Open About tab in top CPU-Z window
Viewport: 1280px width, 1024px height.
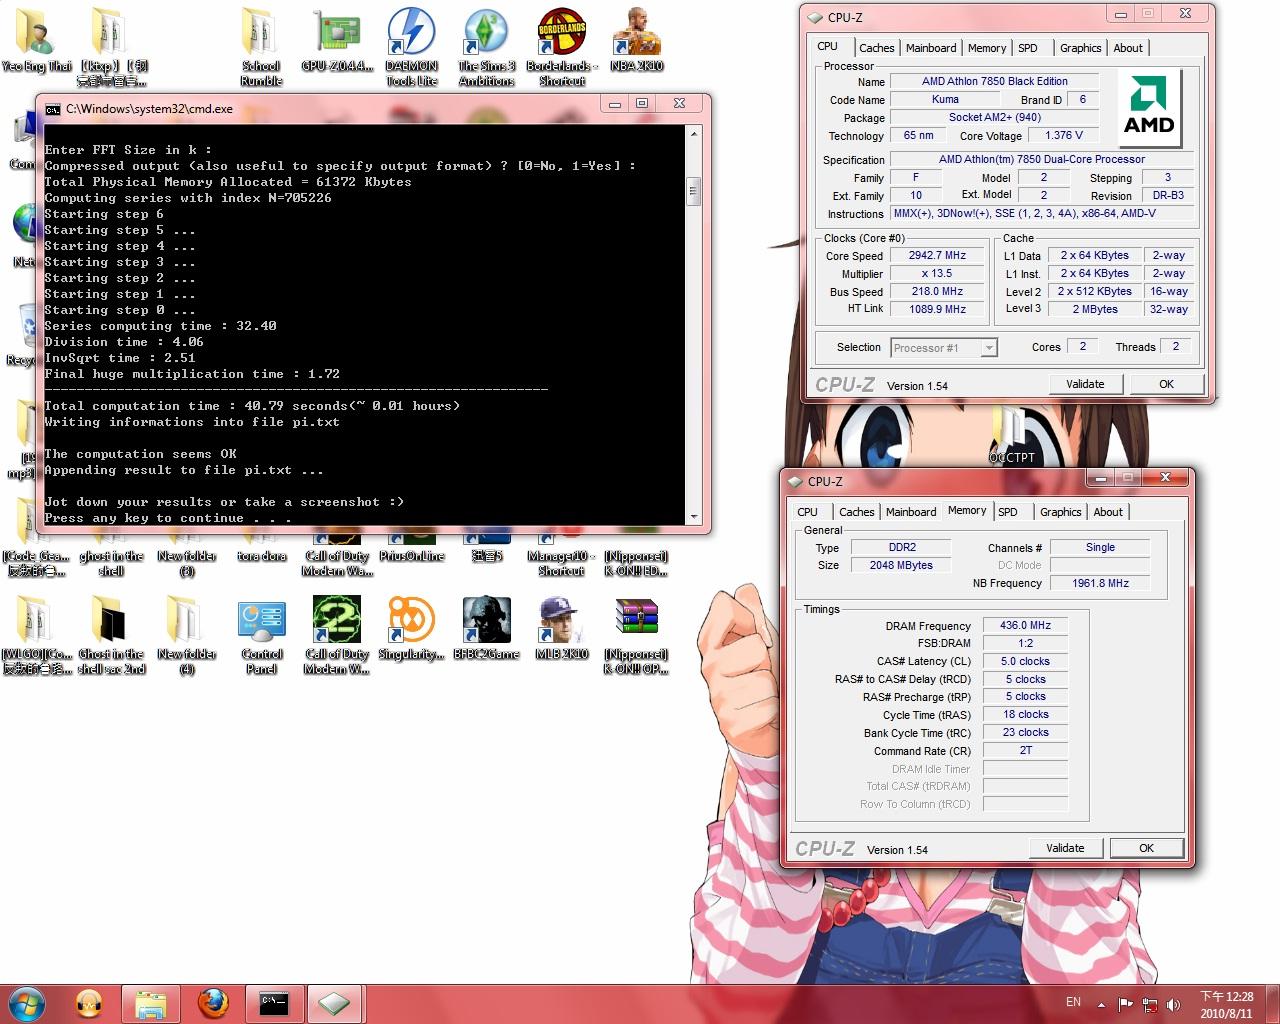click(1128, 48)
